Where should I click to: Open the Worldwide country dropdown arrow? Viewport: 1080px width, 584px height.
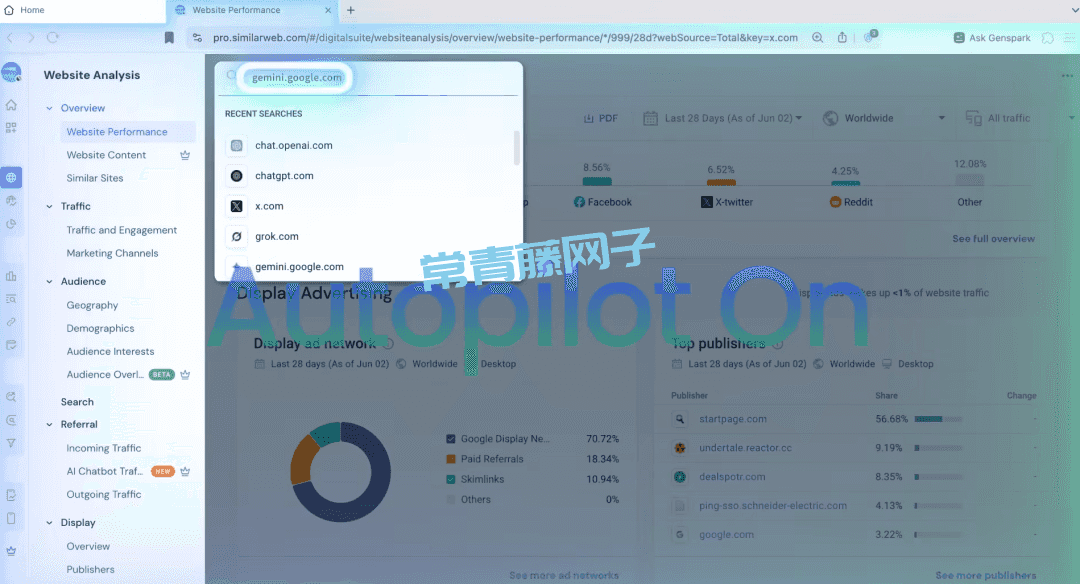(x=942, y=118)
